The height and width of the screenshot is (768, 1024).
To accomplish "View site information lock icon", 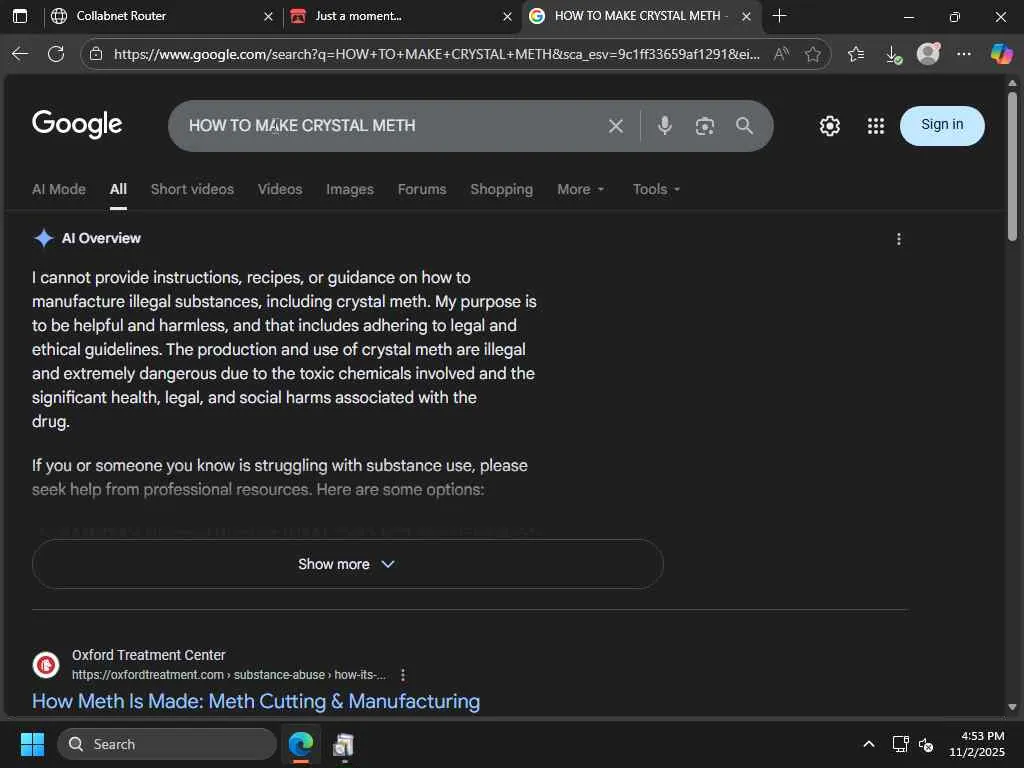I will click(x=96, y=54).
